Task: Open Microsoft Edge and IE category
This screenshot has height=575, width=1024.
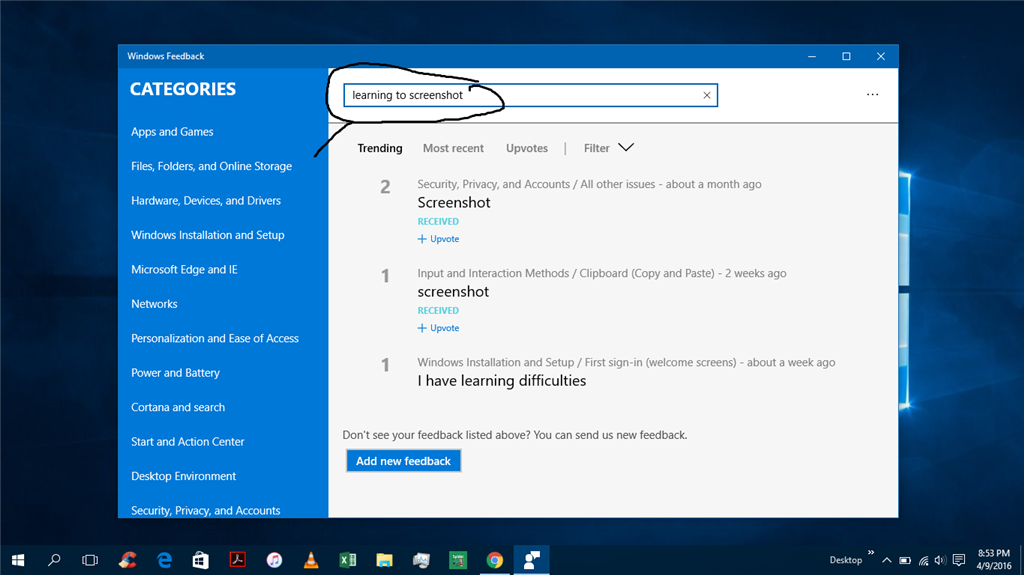Action: click(184, 270)
